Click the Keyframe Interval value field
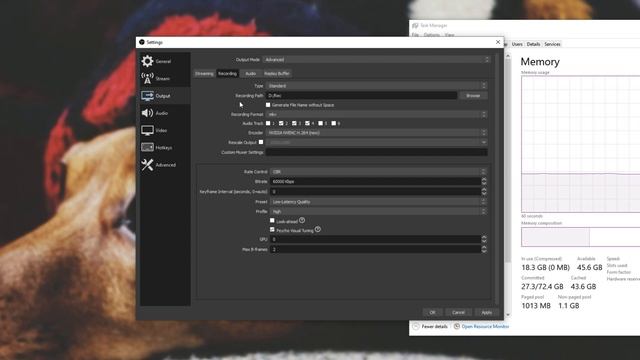640x360 pixels. 376,191
